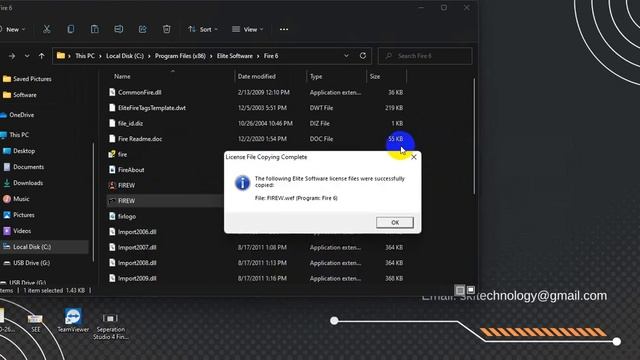This screenshot has height=360, width=640.
Task: Click the Share icon in Explorer toolbar
Action: [142, 29]
